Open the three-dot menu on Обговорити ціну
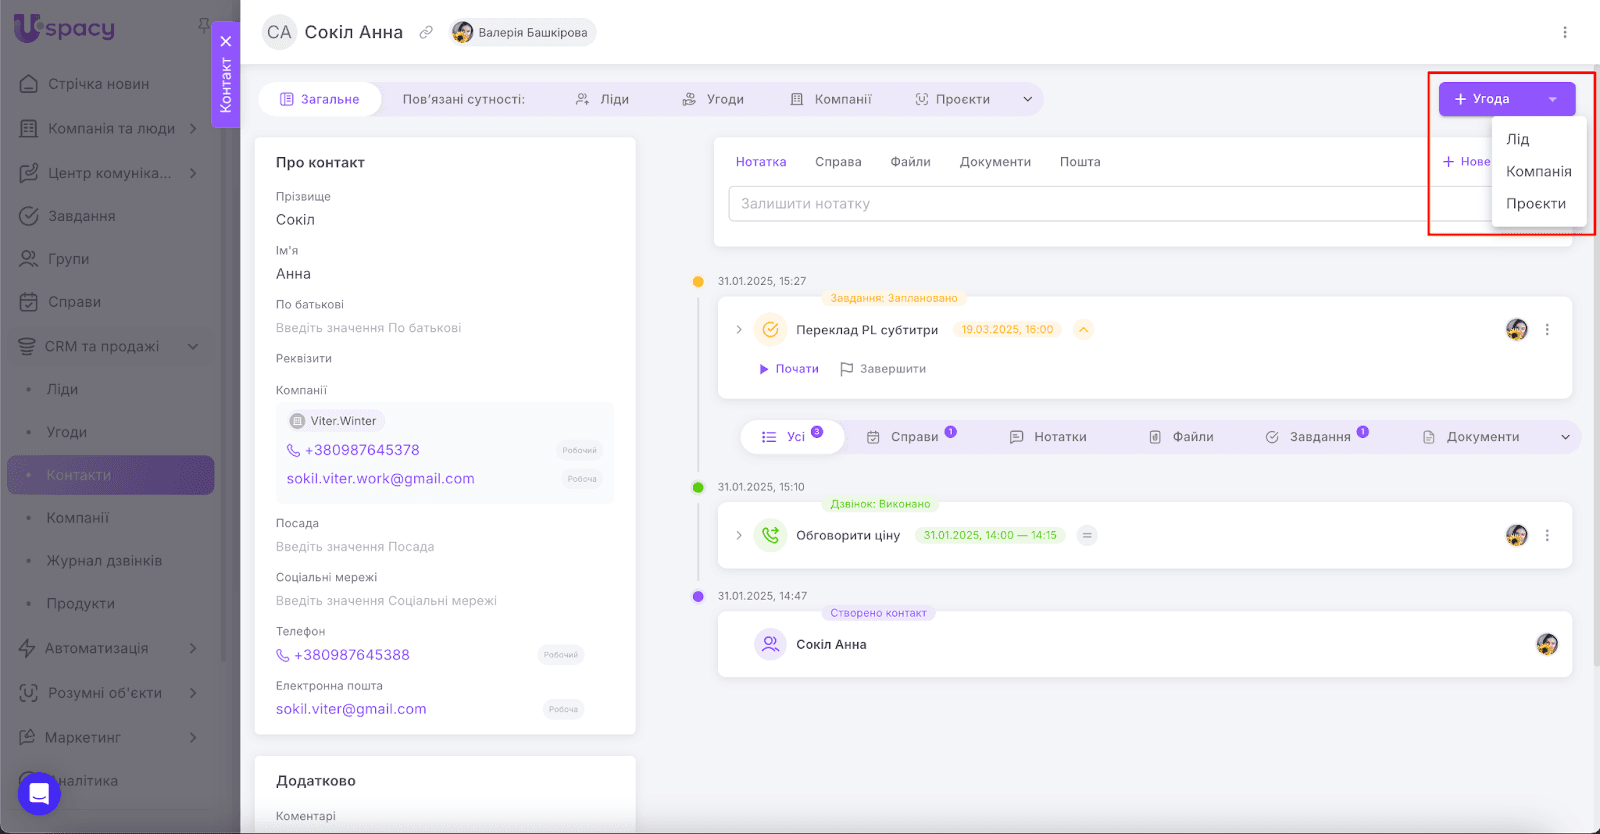Screen dimensions: 1600x834 [x=1547, y=536]
